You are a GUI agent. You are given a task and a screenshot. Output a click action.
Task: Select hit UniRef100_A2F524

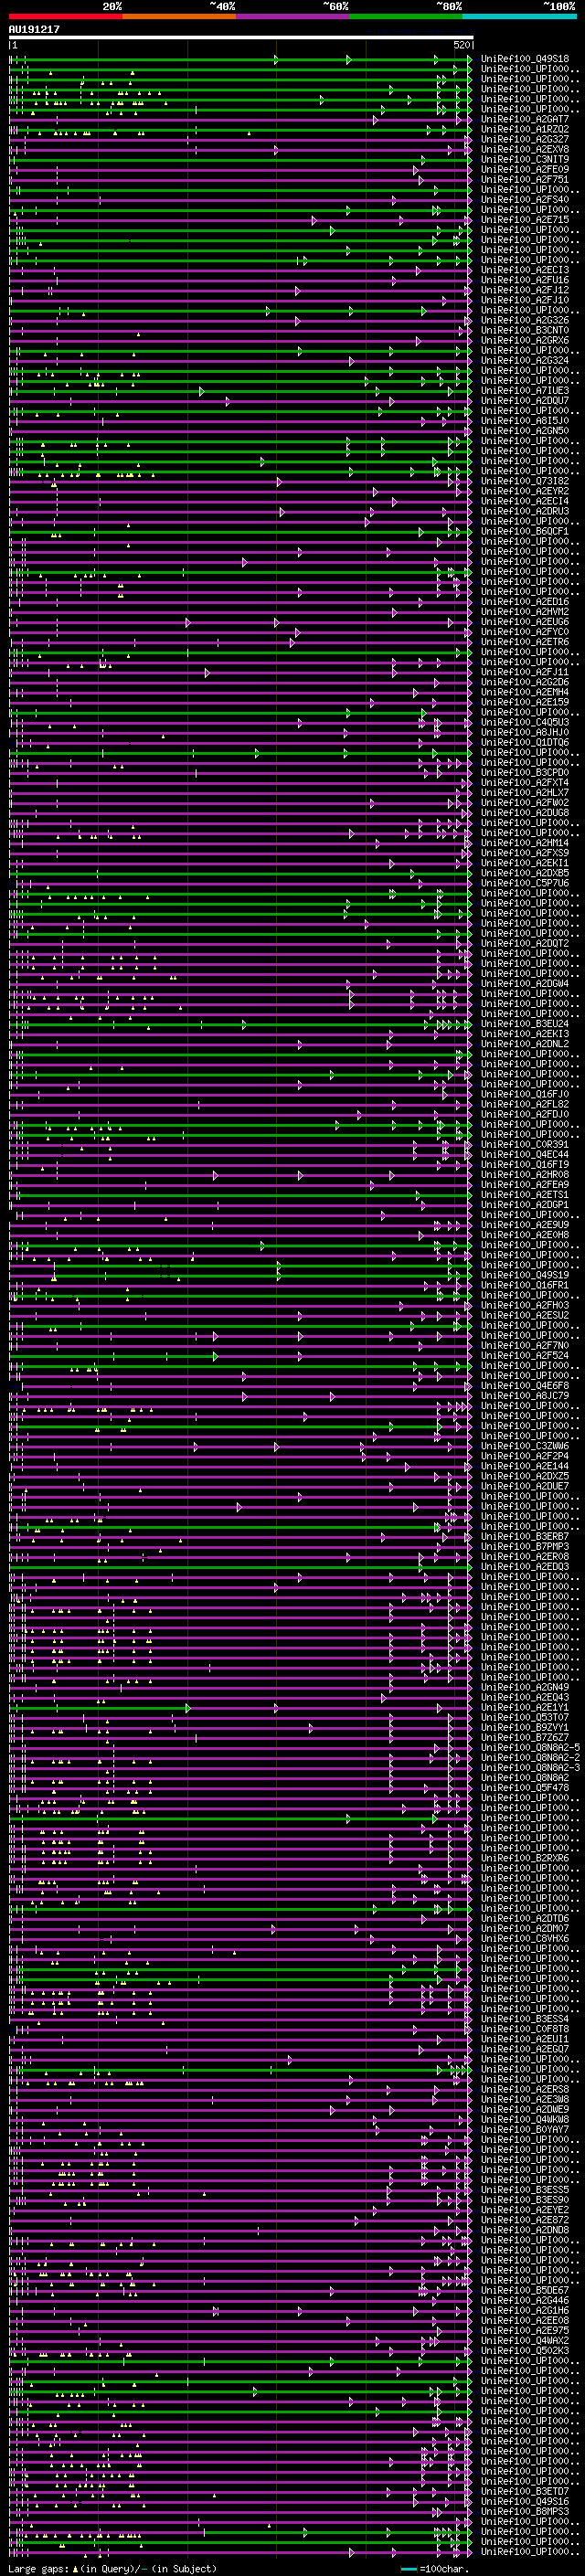coord(525,1355)
